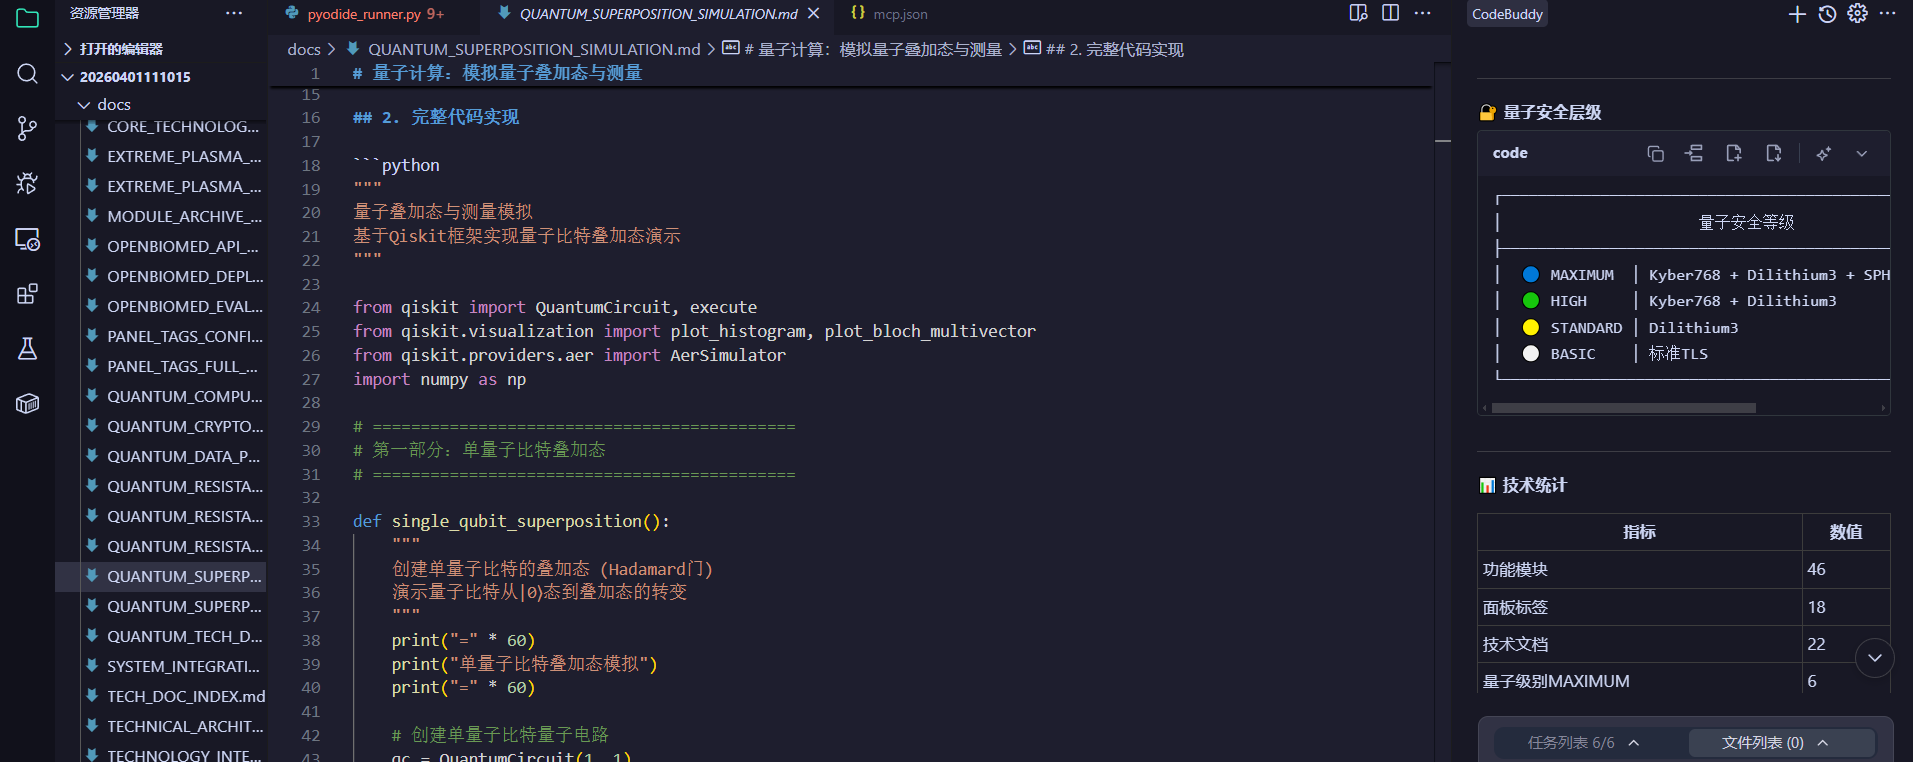
Task: Open the container box view in activity bar
Action: coord(27,404)
